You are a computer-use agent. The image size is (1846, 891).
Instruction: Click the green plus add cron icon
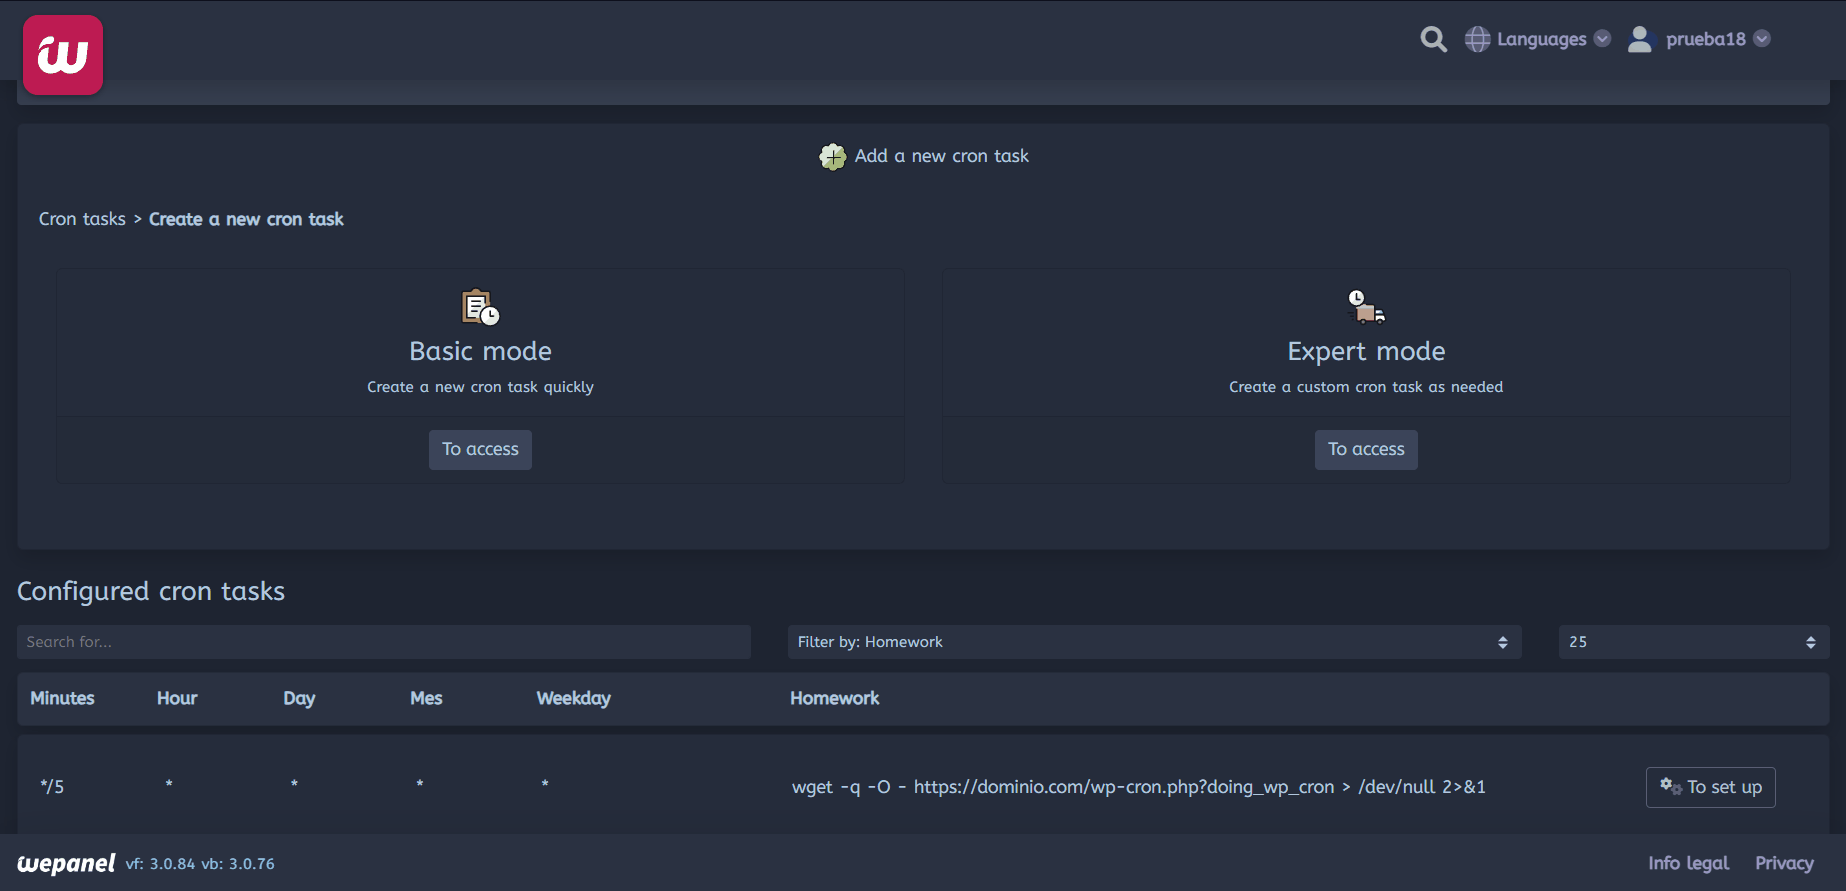(x=832, y=157)
